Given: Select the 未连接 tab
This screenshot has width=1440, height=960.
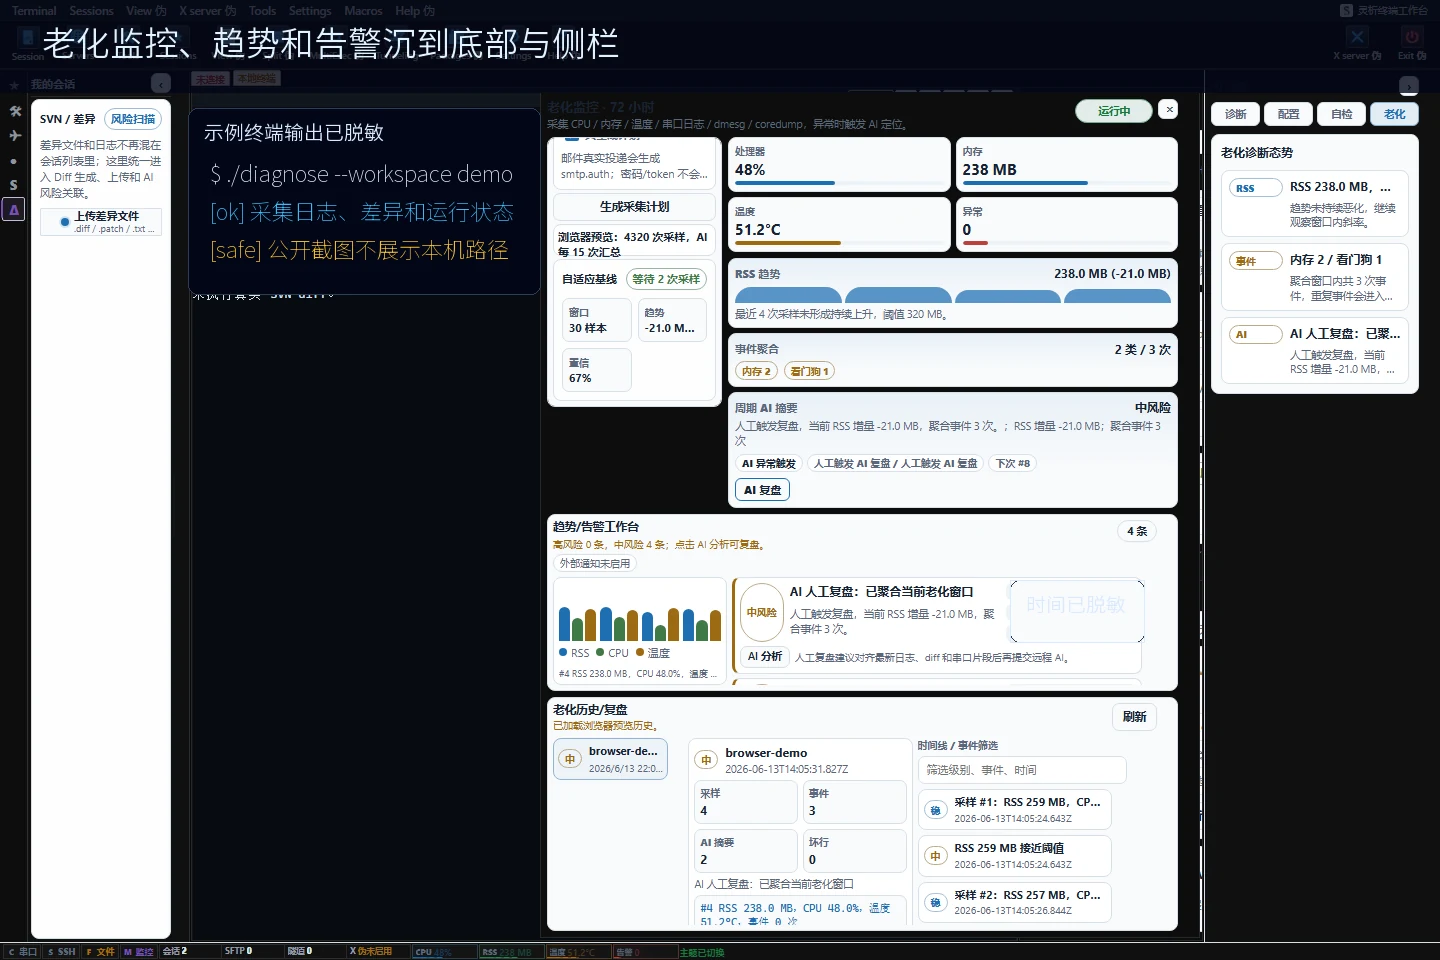Looking at the screenshot, I should point(211,79).
